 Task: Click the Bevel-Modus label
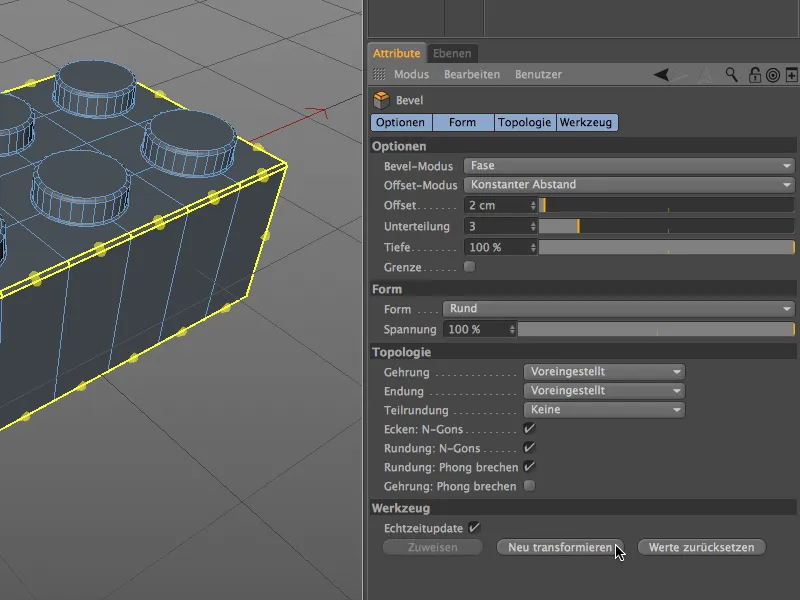pyautogui.click(x=418, y=166)
